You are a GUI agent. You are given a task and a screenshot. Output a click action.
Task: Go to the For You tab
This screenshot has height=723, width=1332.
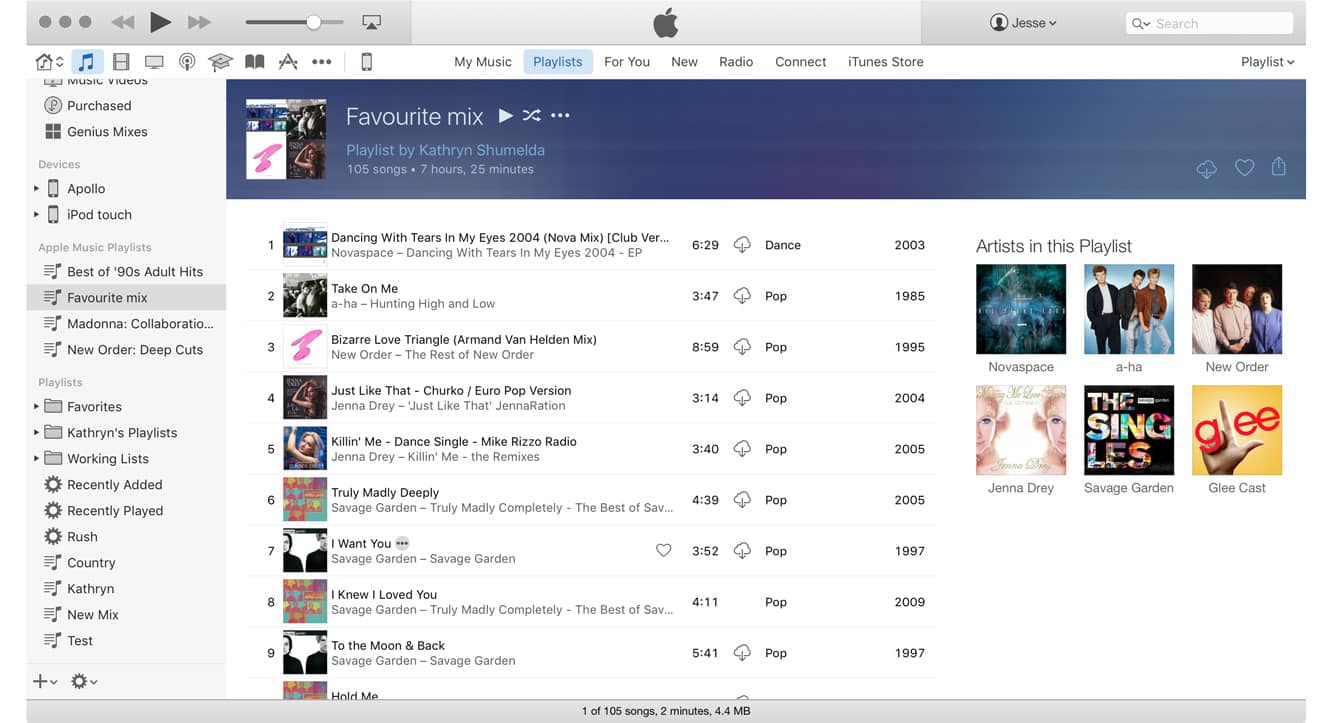tap(627, 62)
